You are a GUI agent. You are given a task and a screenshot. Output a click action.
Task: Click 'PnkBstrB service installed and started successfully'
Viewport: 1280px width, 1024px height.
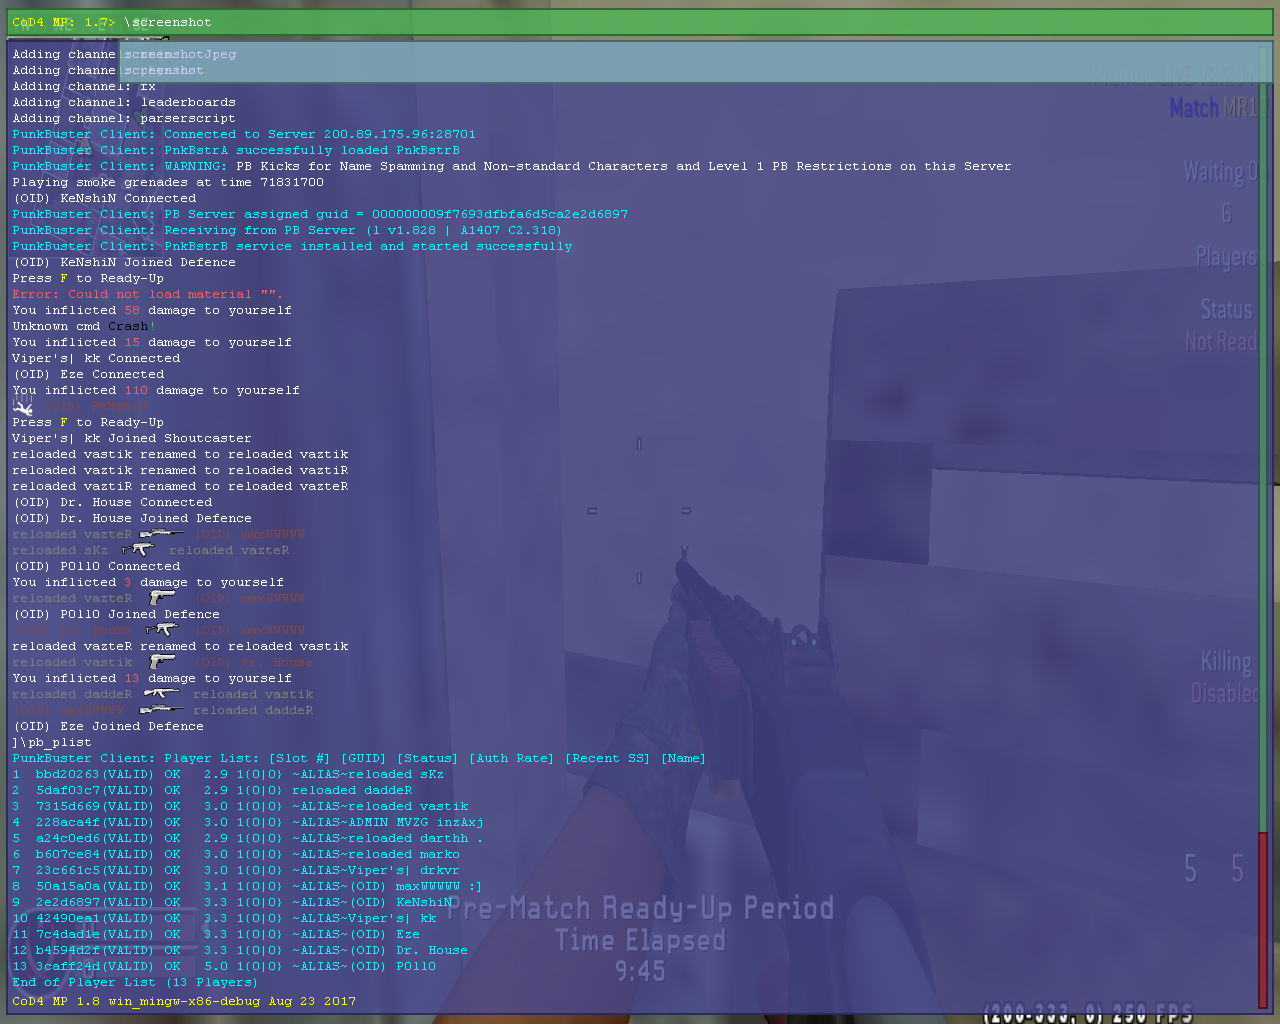tap(292, 246)
